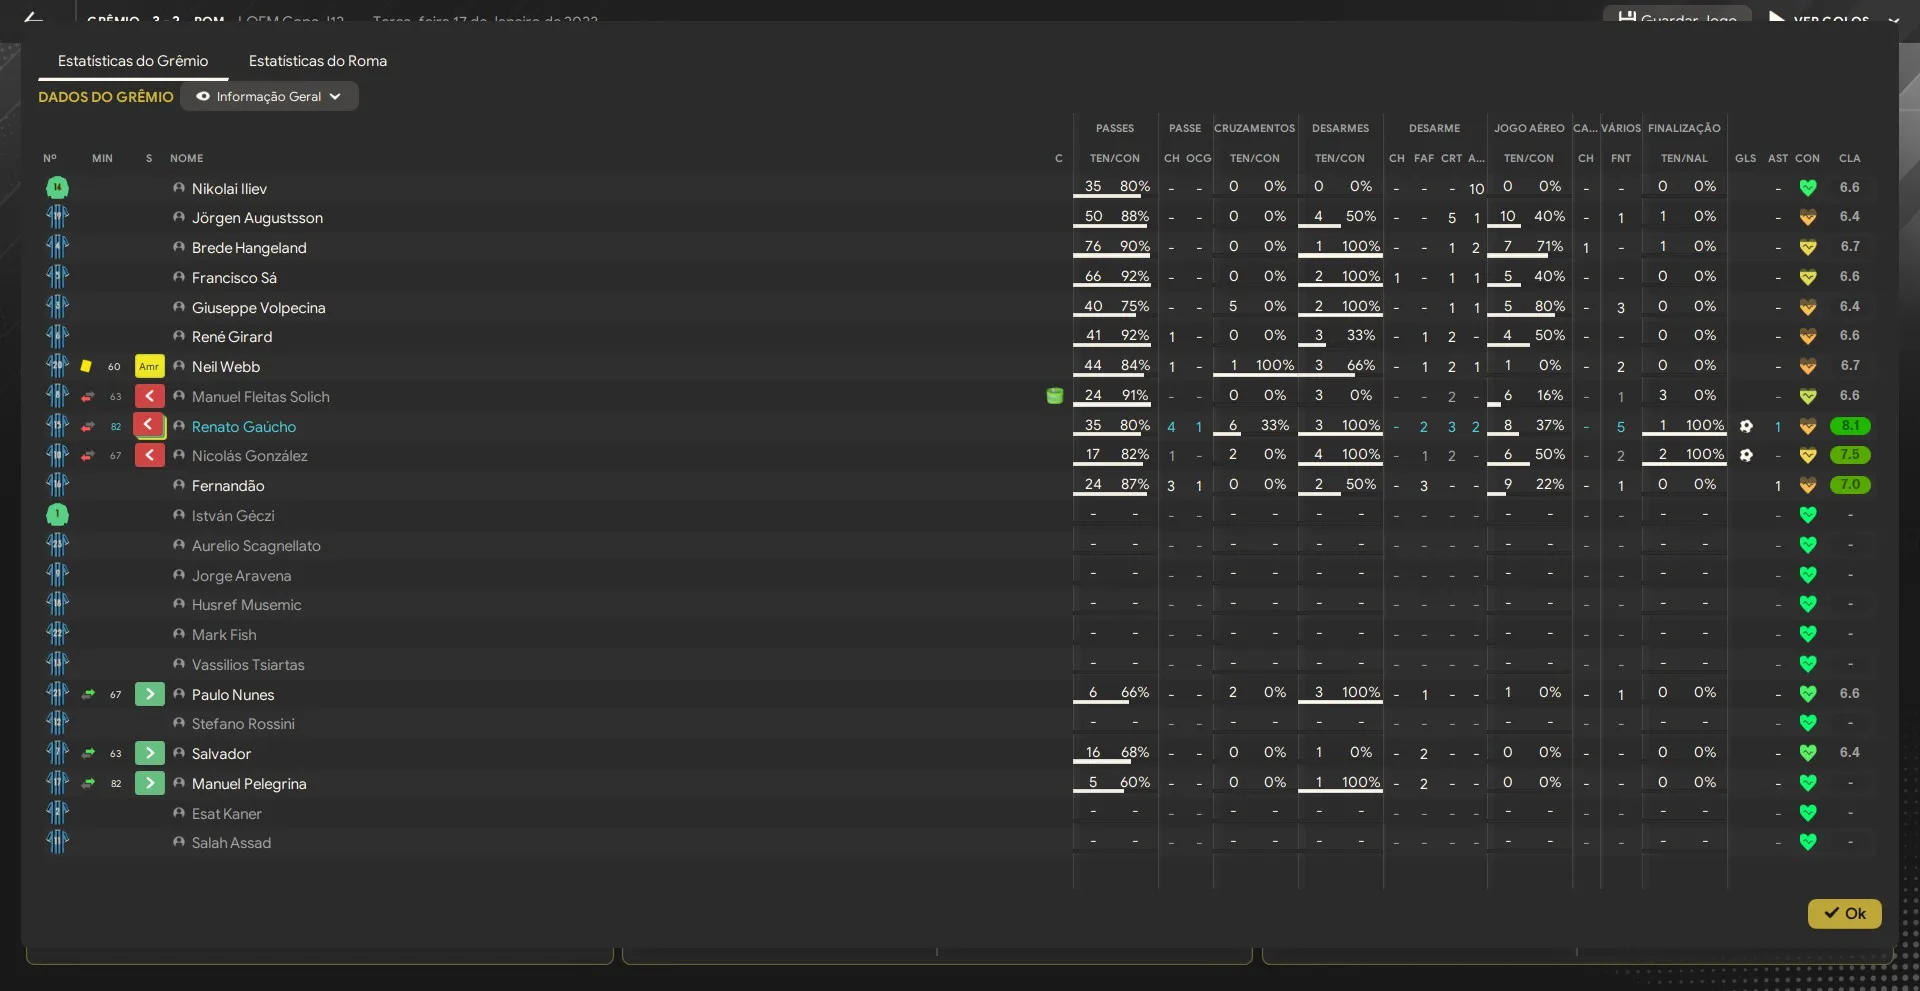Click Neil Webb's yellow card icon

coord(86,366)
